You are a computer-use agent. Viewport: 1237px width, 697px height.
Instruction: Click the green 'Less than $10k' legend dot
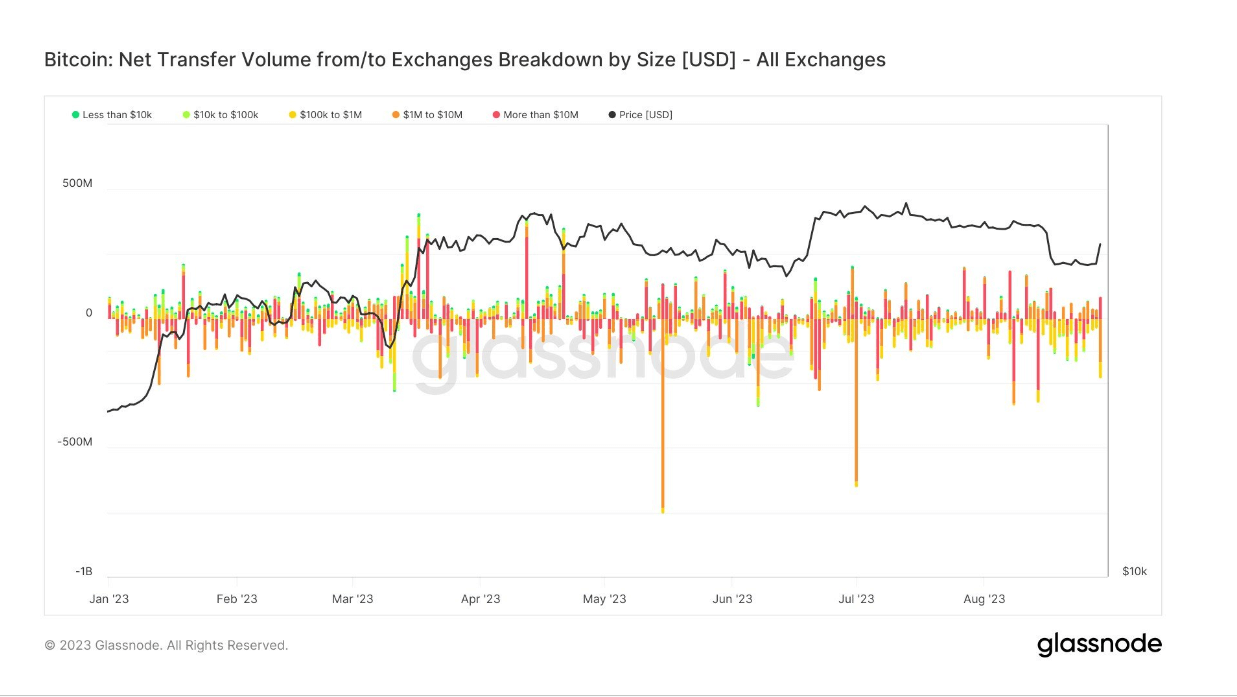pyautogui.click(x=75, y=115)
